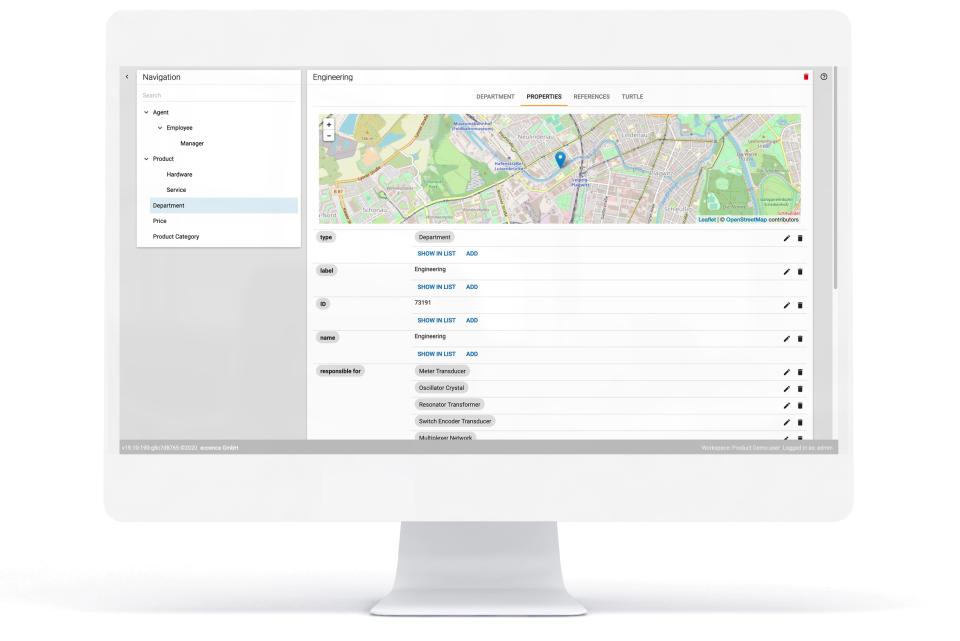The height and width of the screenshot is (641, 960).
Task: Zoom in on the map
Action: point(328,125)
